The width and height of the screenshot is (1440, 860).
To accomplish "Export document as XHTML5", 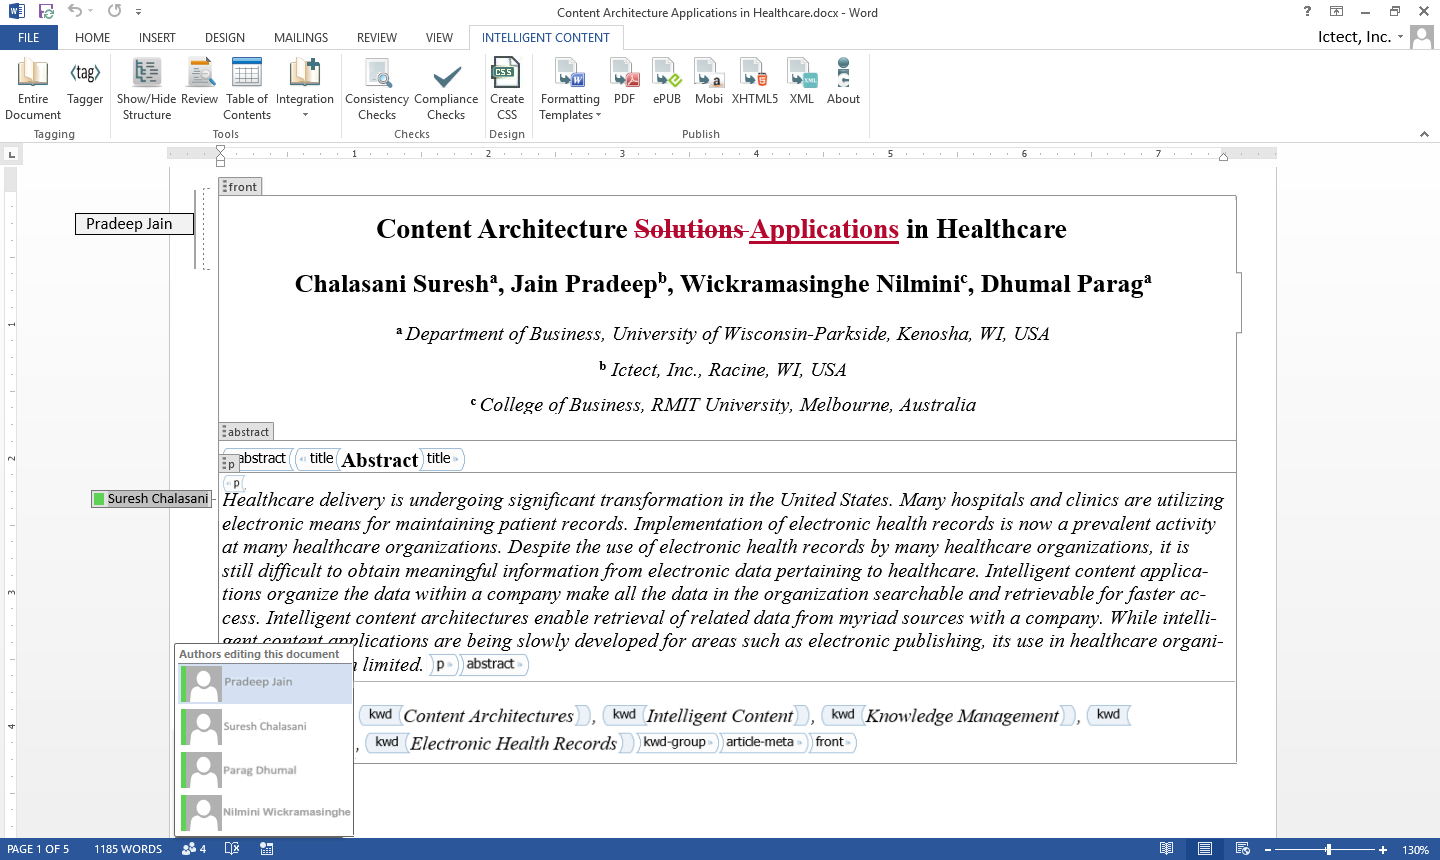I will 755,83.
